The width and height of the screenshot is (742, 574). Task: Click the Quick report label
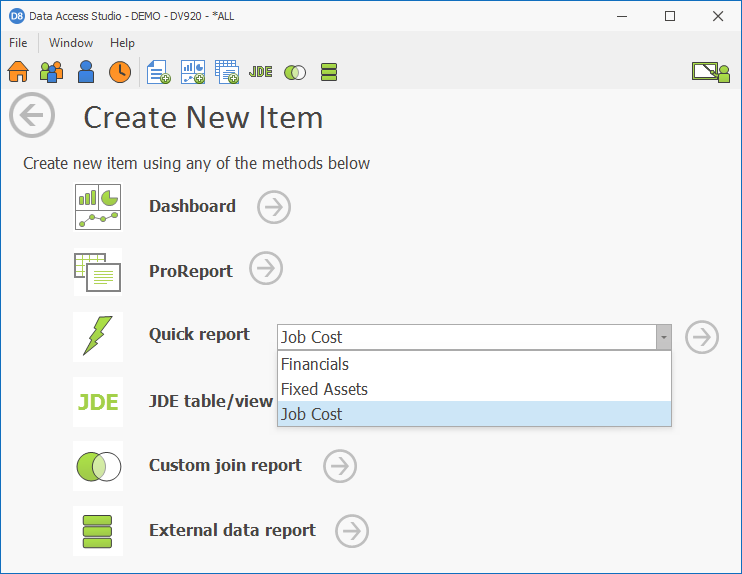[x=199, y=335]
